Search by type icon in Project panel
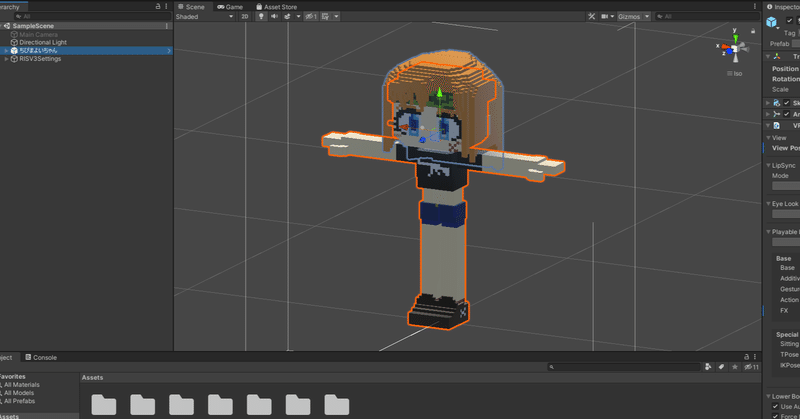800x419 pixels. tap(708, 366)
